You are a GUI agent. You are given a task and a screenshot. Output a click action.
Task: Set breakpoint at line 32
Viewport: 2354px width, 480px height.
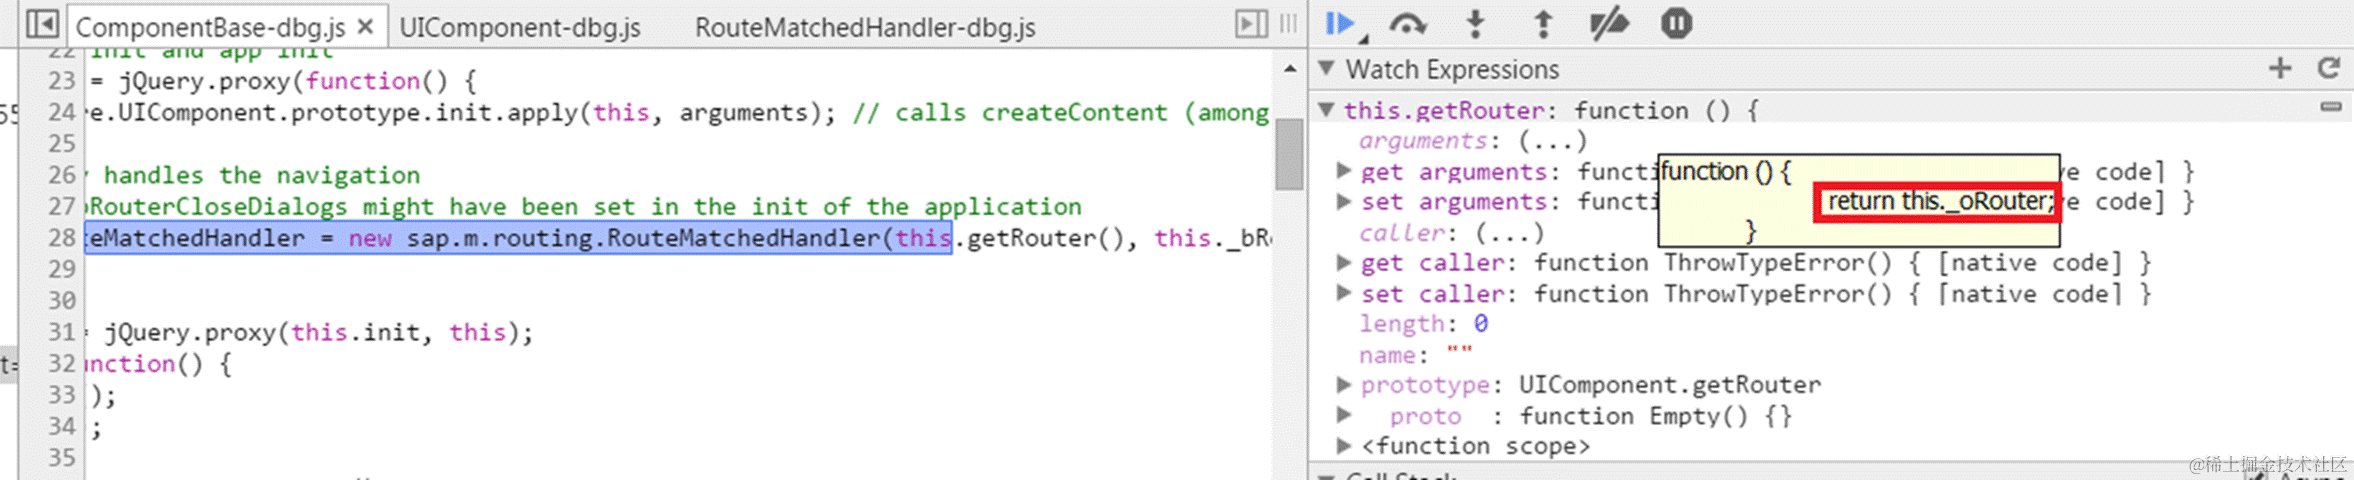click(62, 363)
